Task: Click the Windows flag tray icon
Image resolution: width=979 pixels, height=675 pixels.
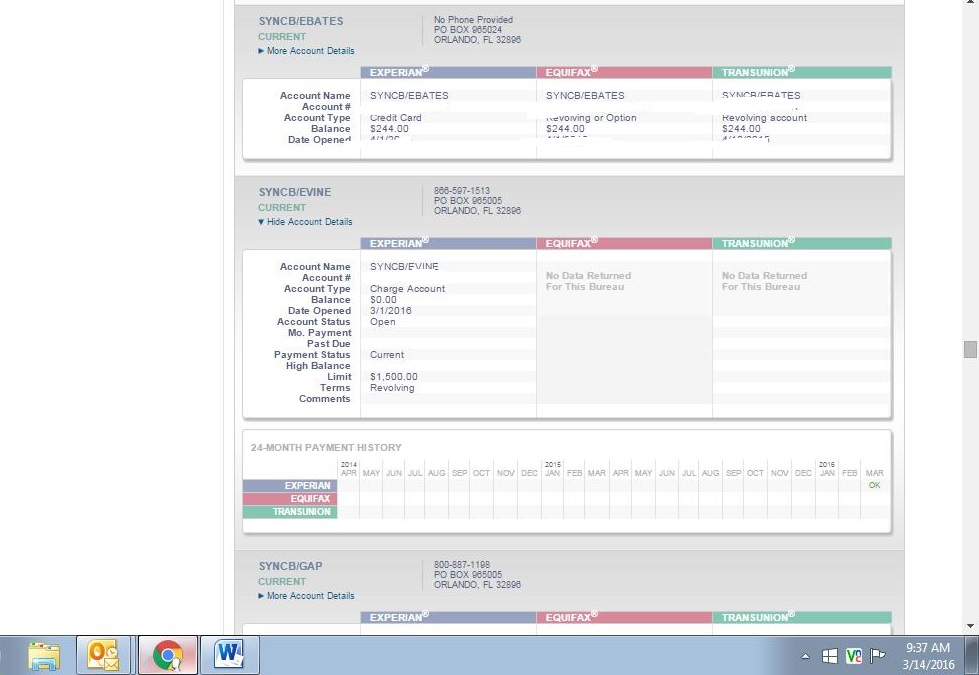Action: point(830,656)
